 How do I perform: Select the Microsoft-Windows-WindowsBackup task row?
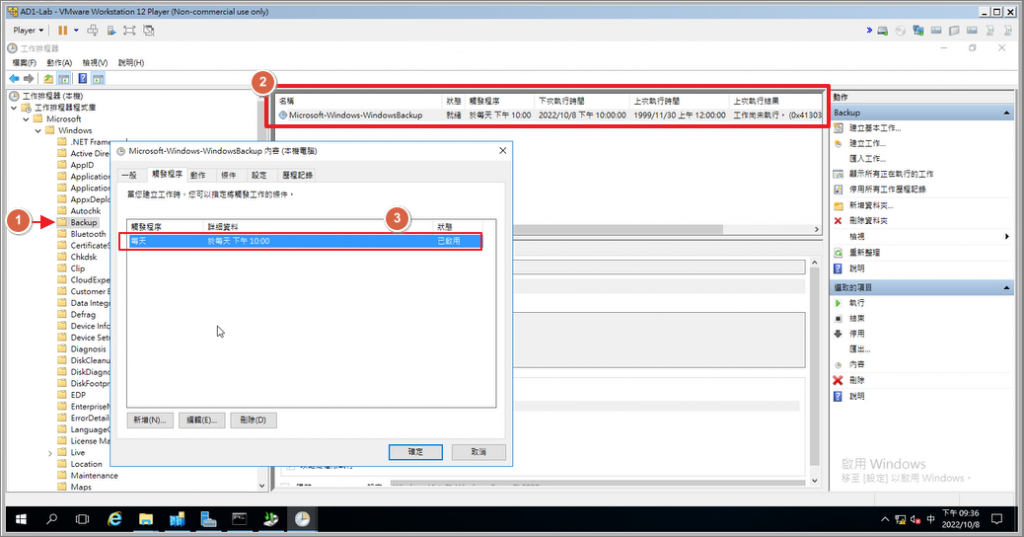(549, 115)
